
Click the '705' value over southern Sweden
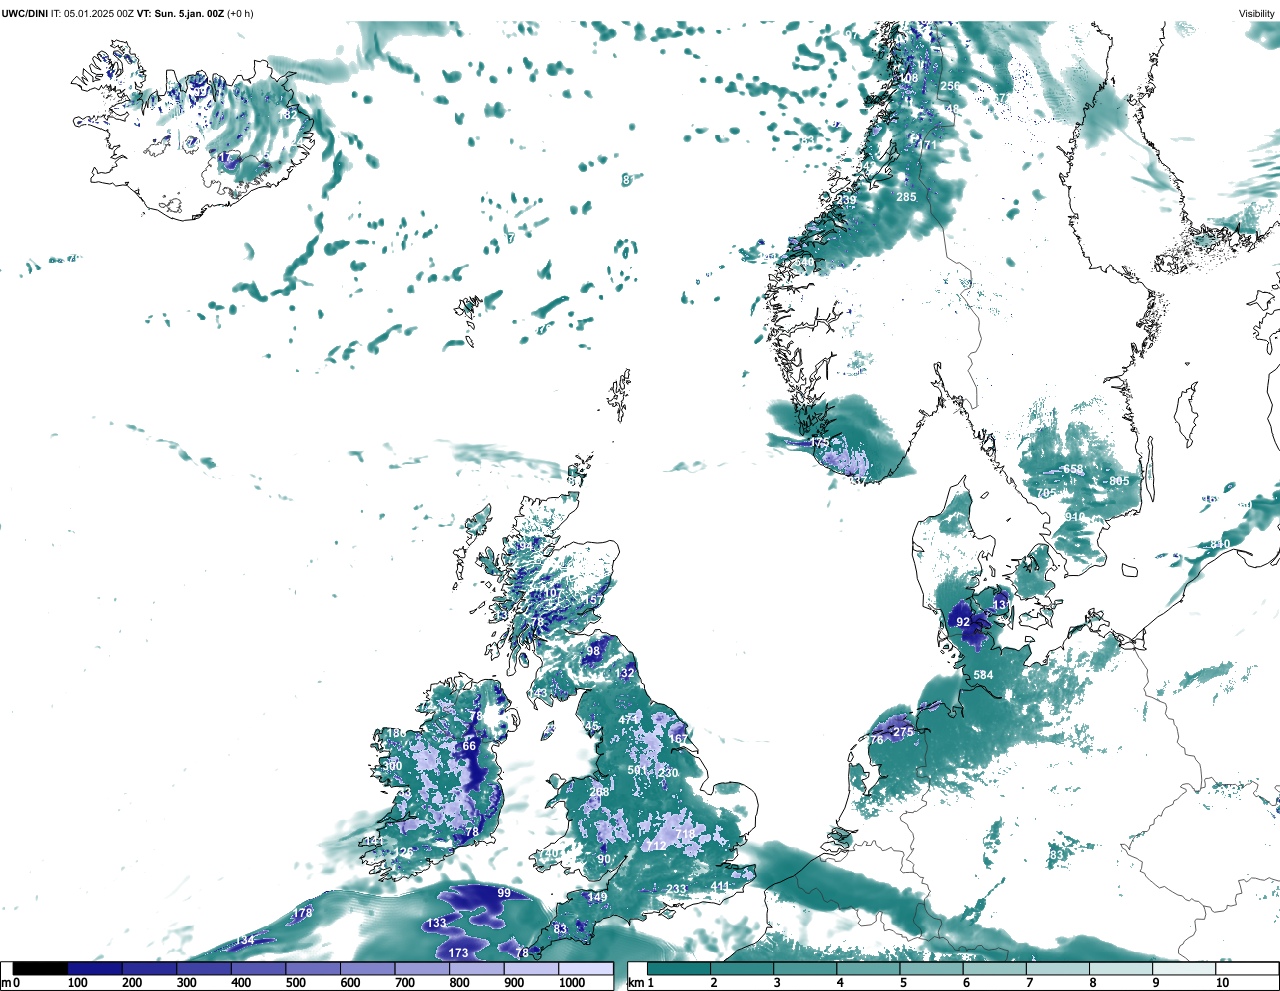(x=1046, y=493)
